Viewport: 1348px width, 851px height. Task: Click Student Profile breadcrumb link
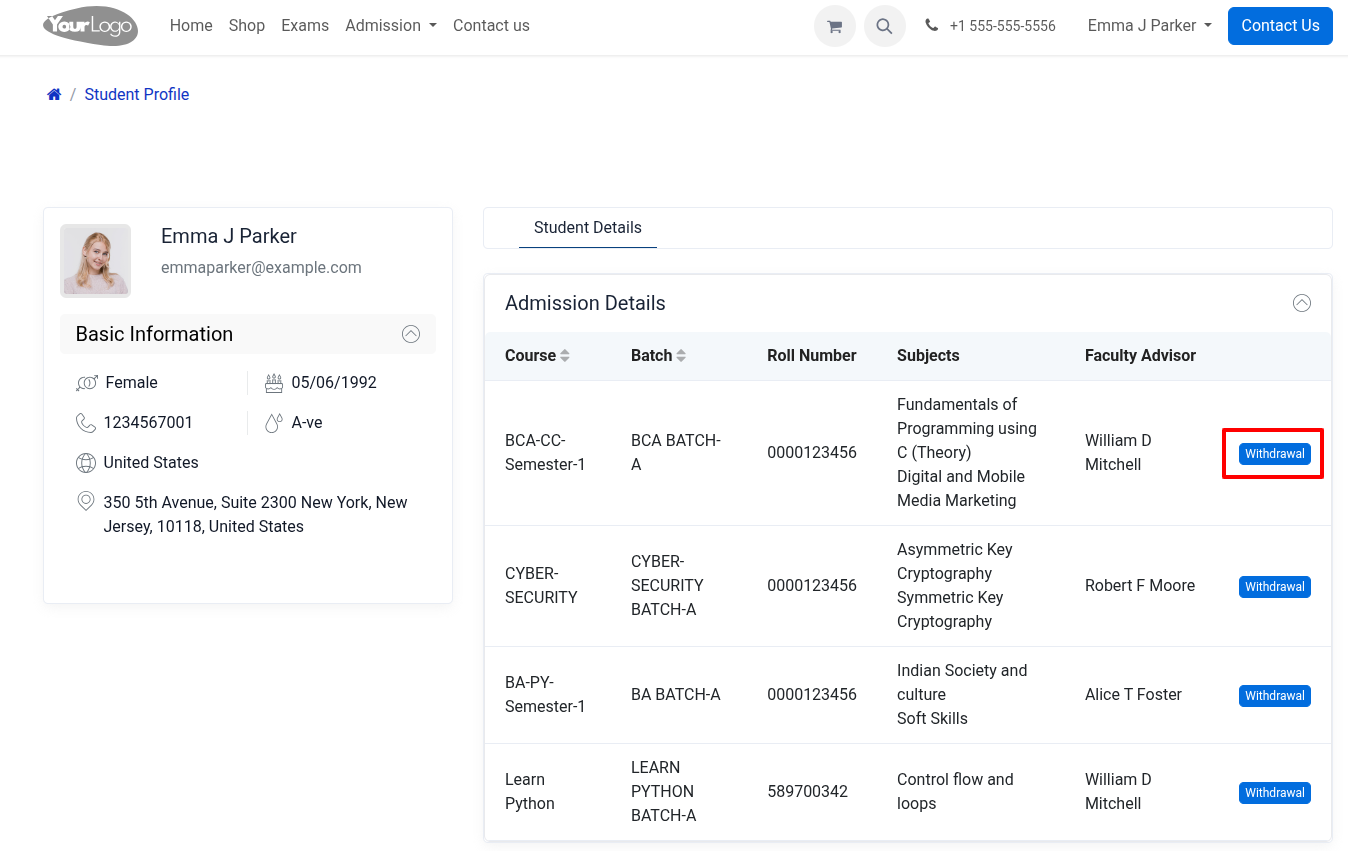[137, 94]
